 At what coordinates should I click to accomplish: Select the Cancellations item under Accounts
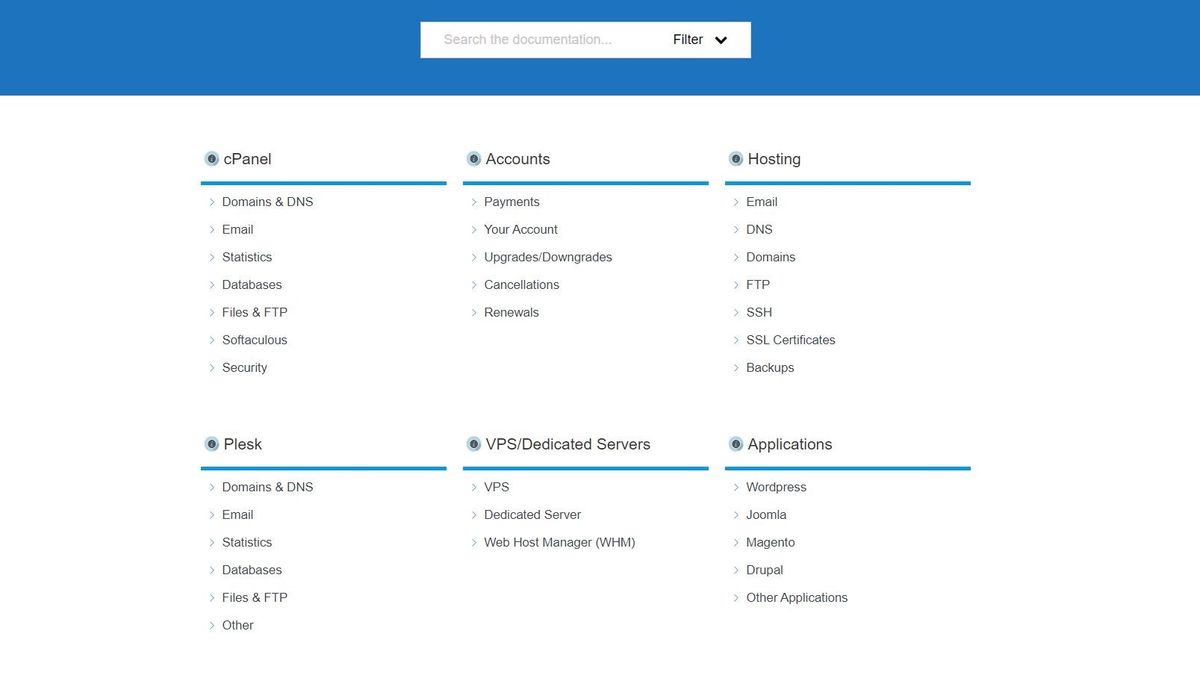click(521, 284)
